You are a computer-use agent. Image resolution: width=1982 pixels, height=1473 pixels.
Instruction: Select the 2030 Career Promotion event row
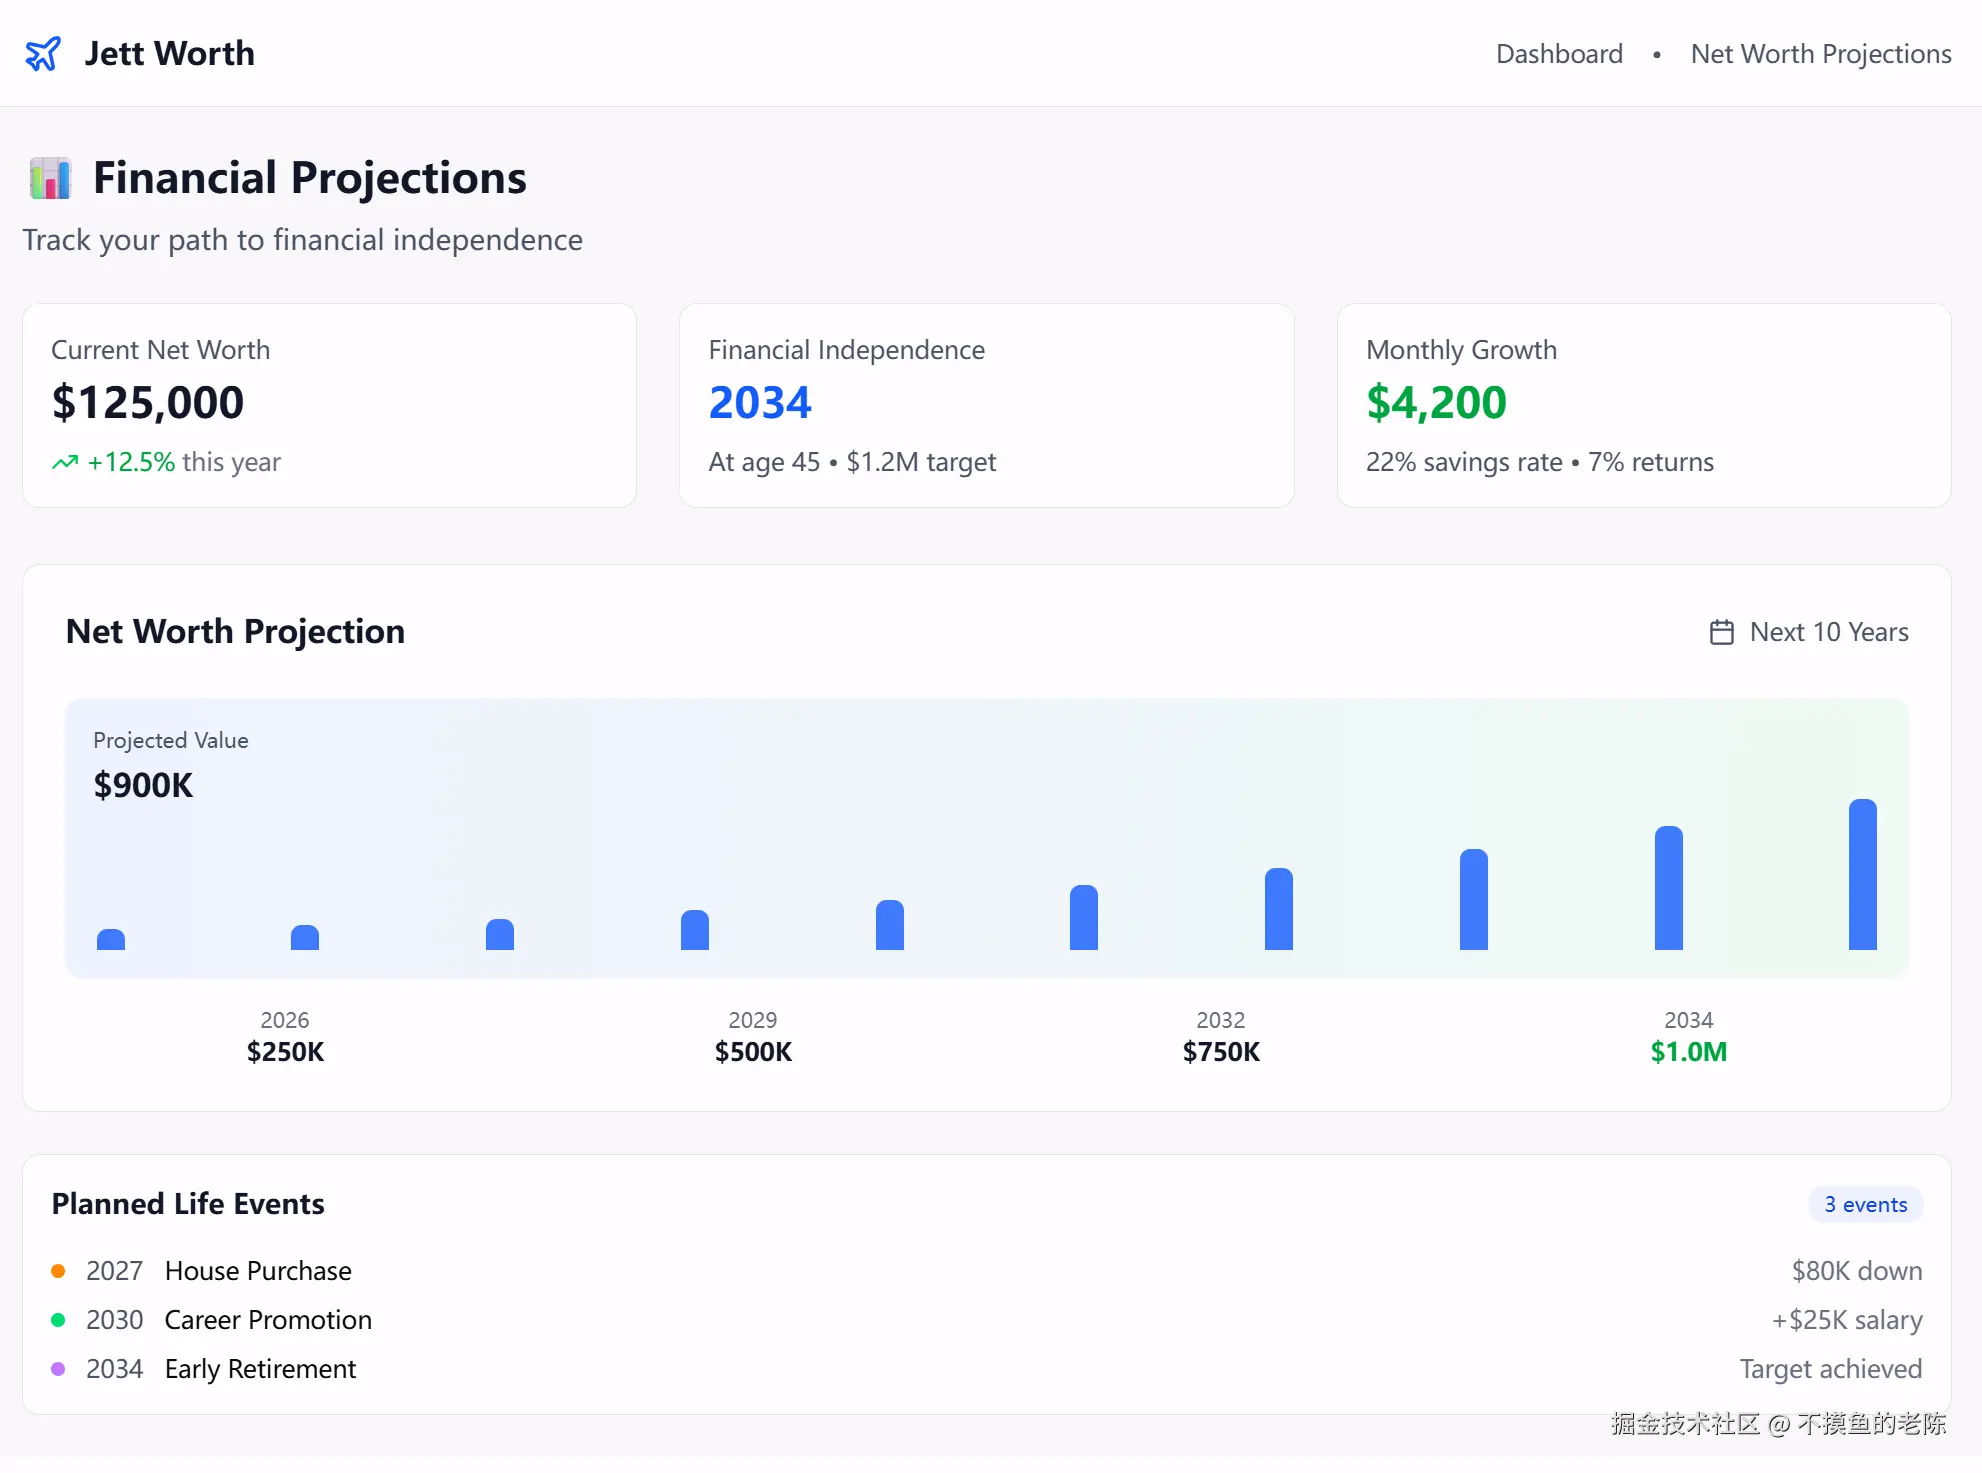268,1320
